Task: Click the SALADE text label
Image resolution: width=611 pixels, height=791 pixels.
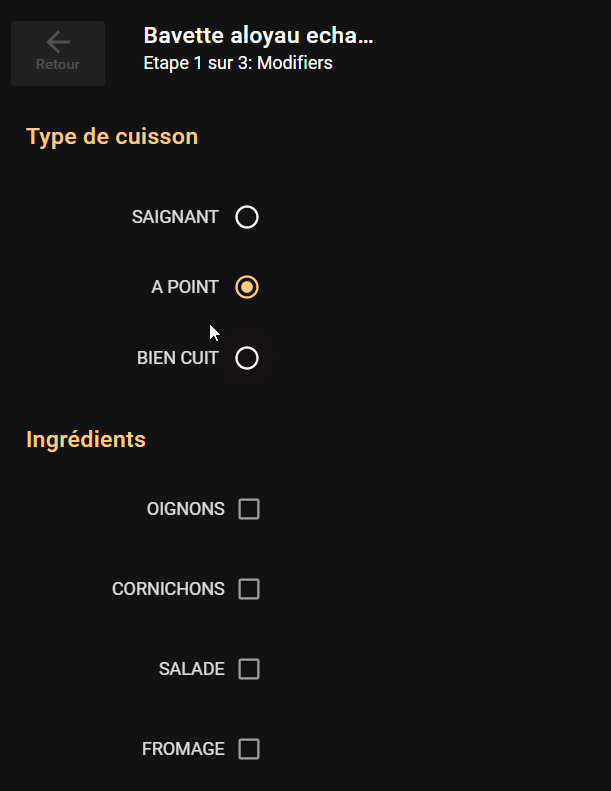Action: click(x=192, y=669)
